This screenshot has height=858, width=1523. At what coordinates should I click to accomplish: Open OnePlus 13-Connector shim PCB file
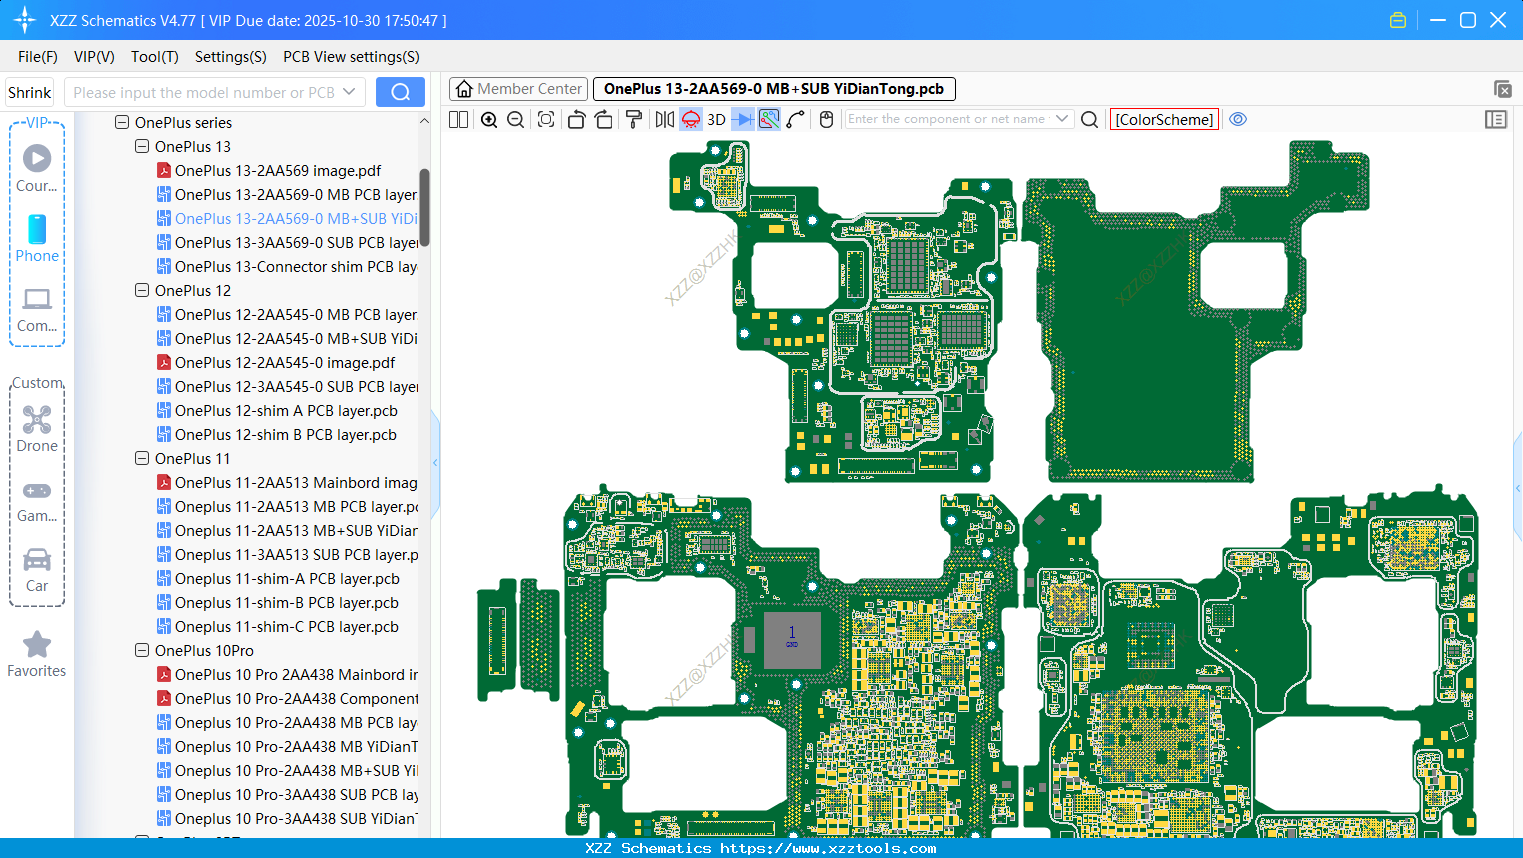point(287,267)
